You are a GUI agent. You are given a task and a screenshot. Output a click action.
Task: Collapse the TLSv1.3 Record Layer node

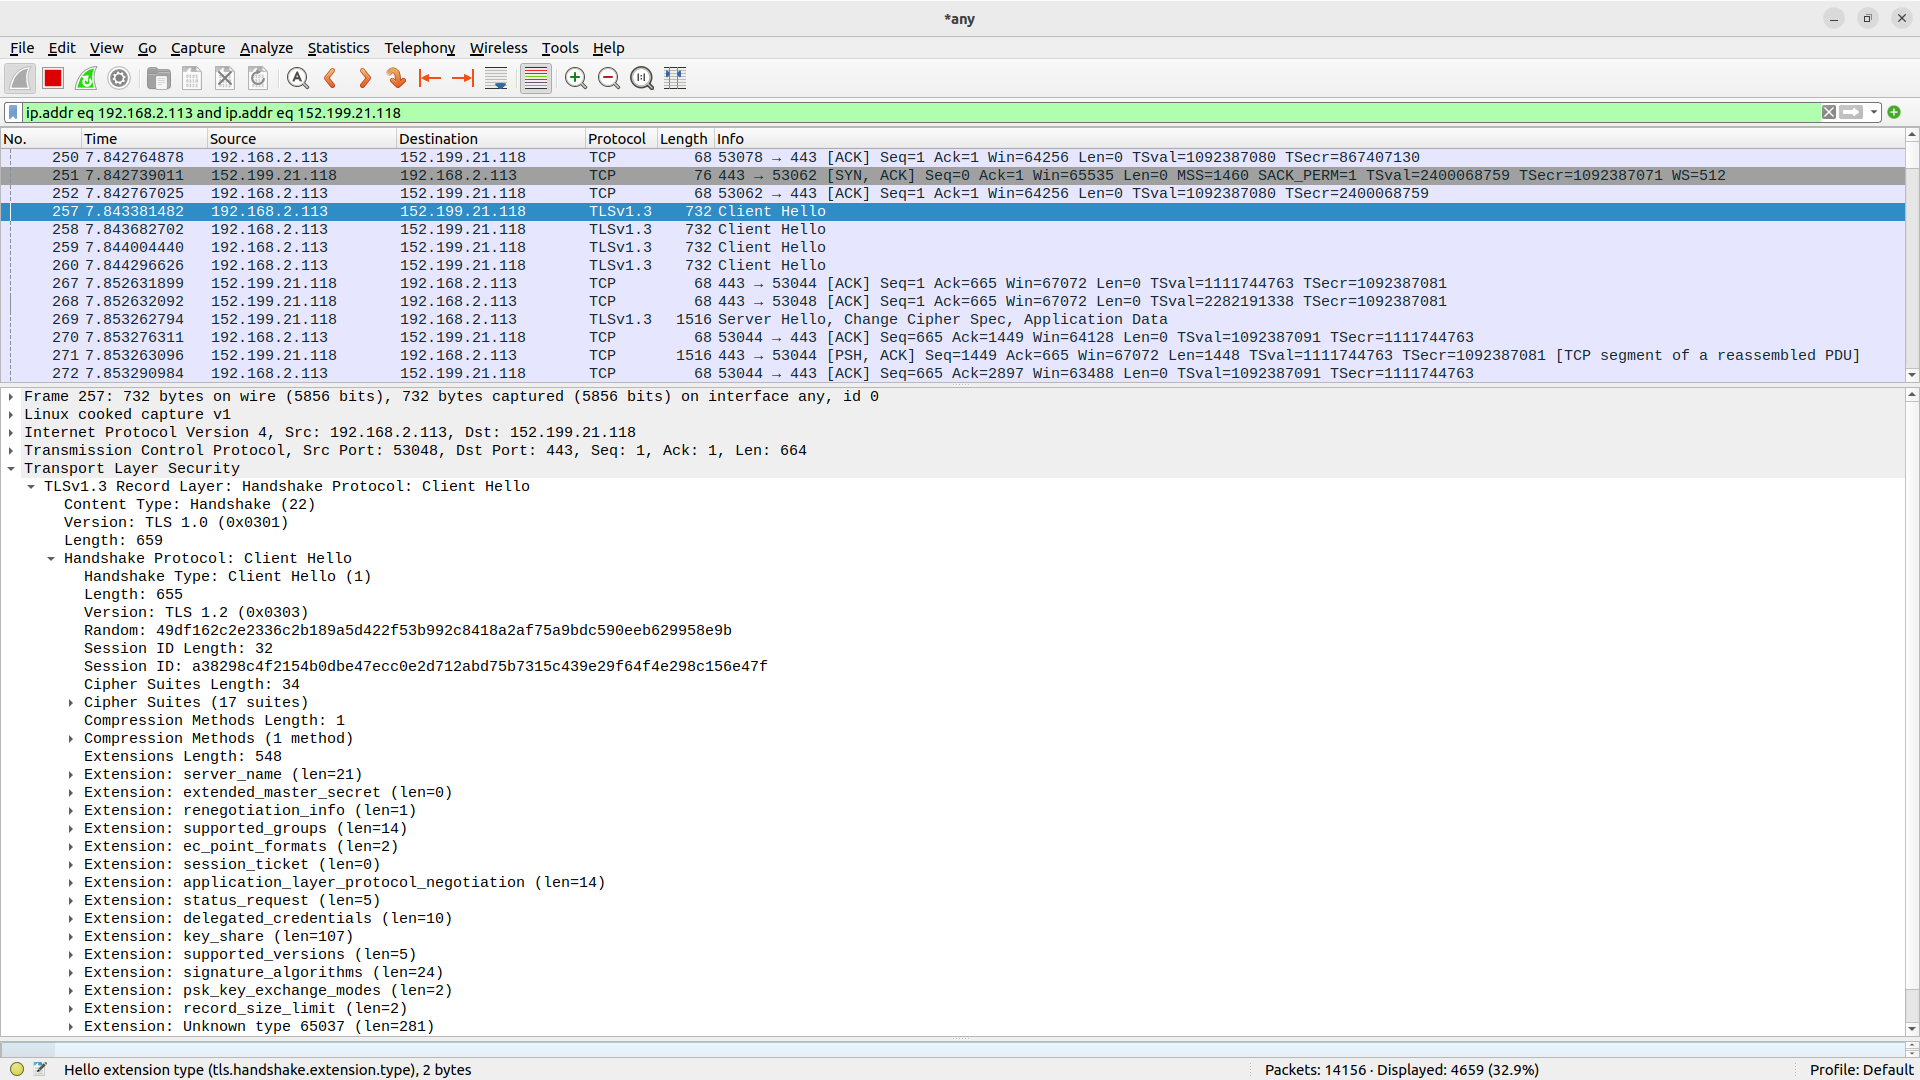coord(31,487)
